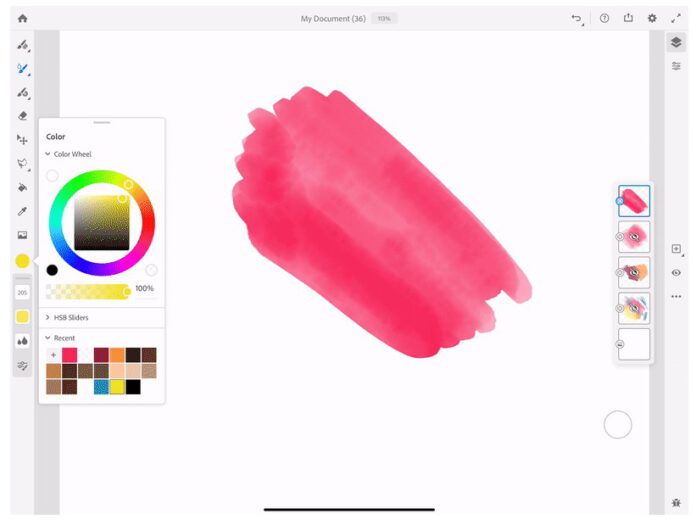Open the Layers panel icon
The width and height of the screenshot is (696, 525).
point(676,42)
